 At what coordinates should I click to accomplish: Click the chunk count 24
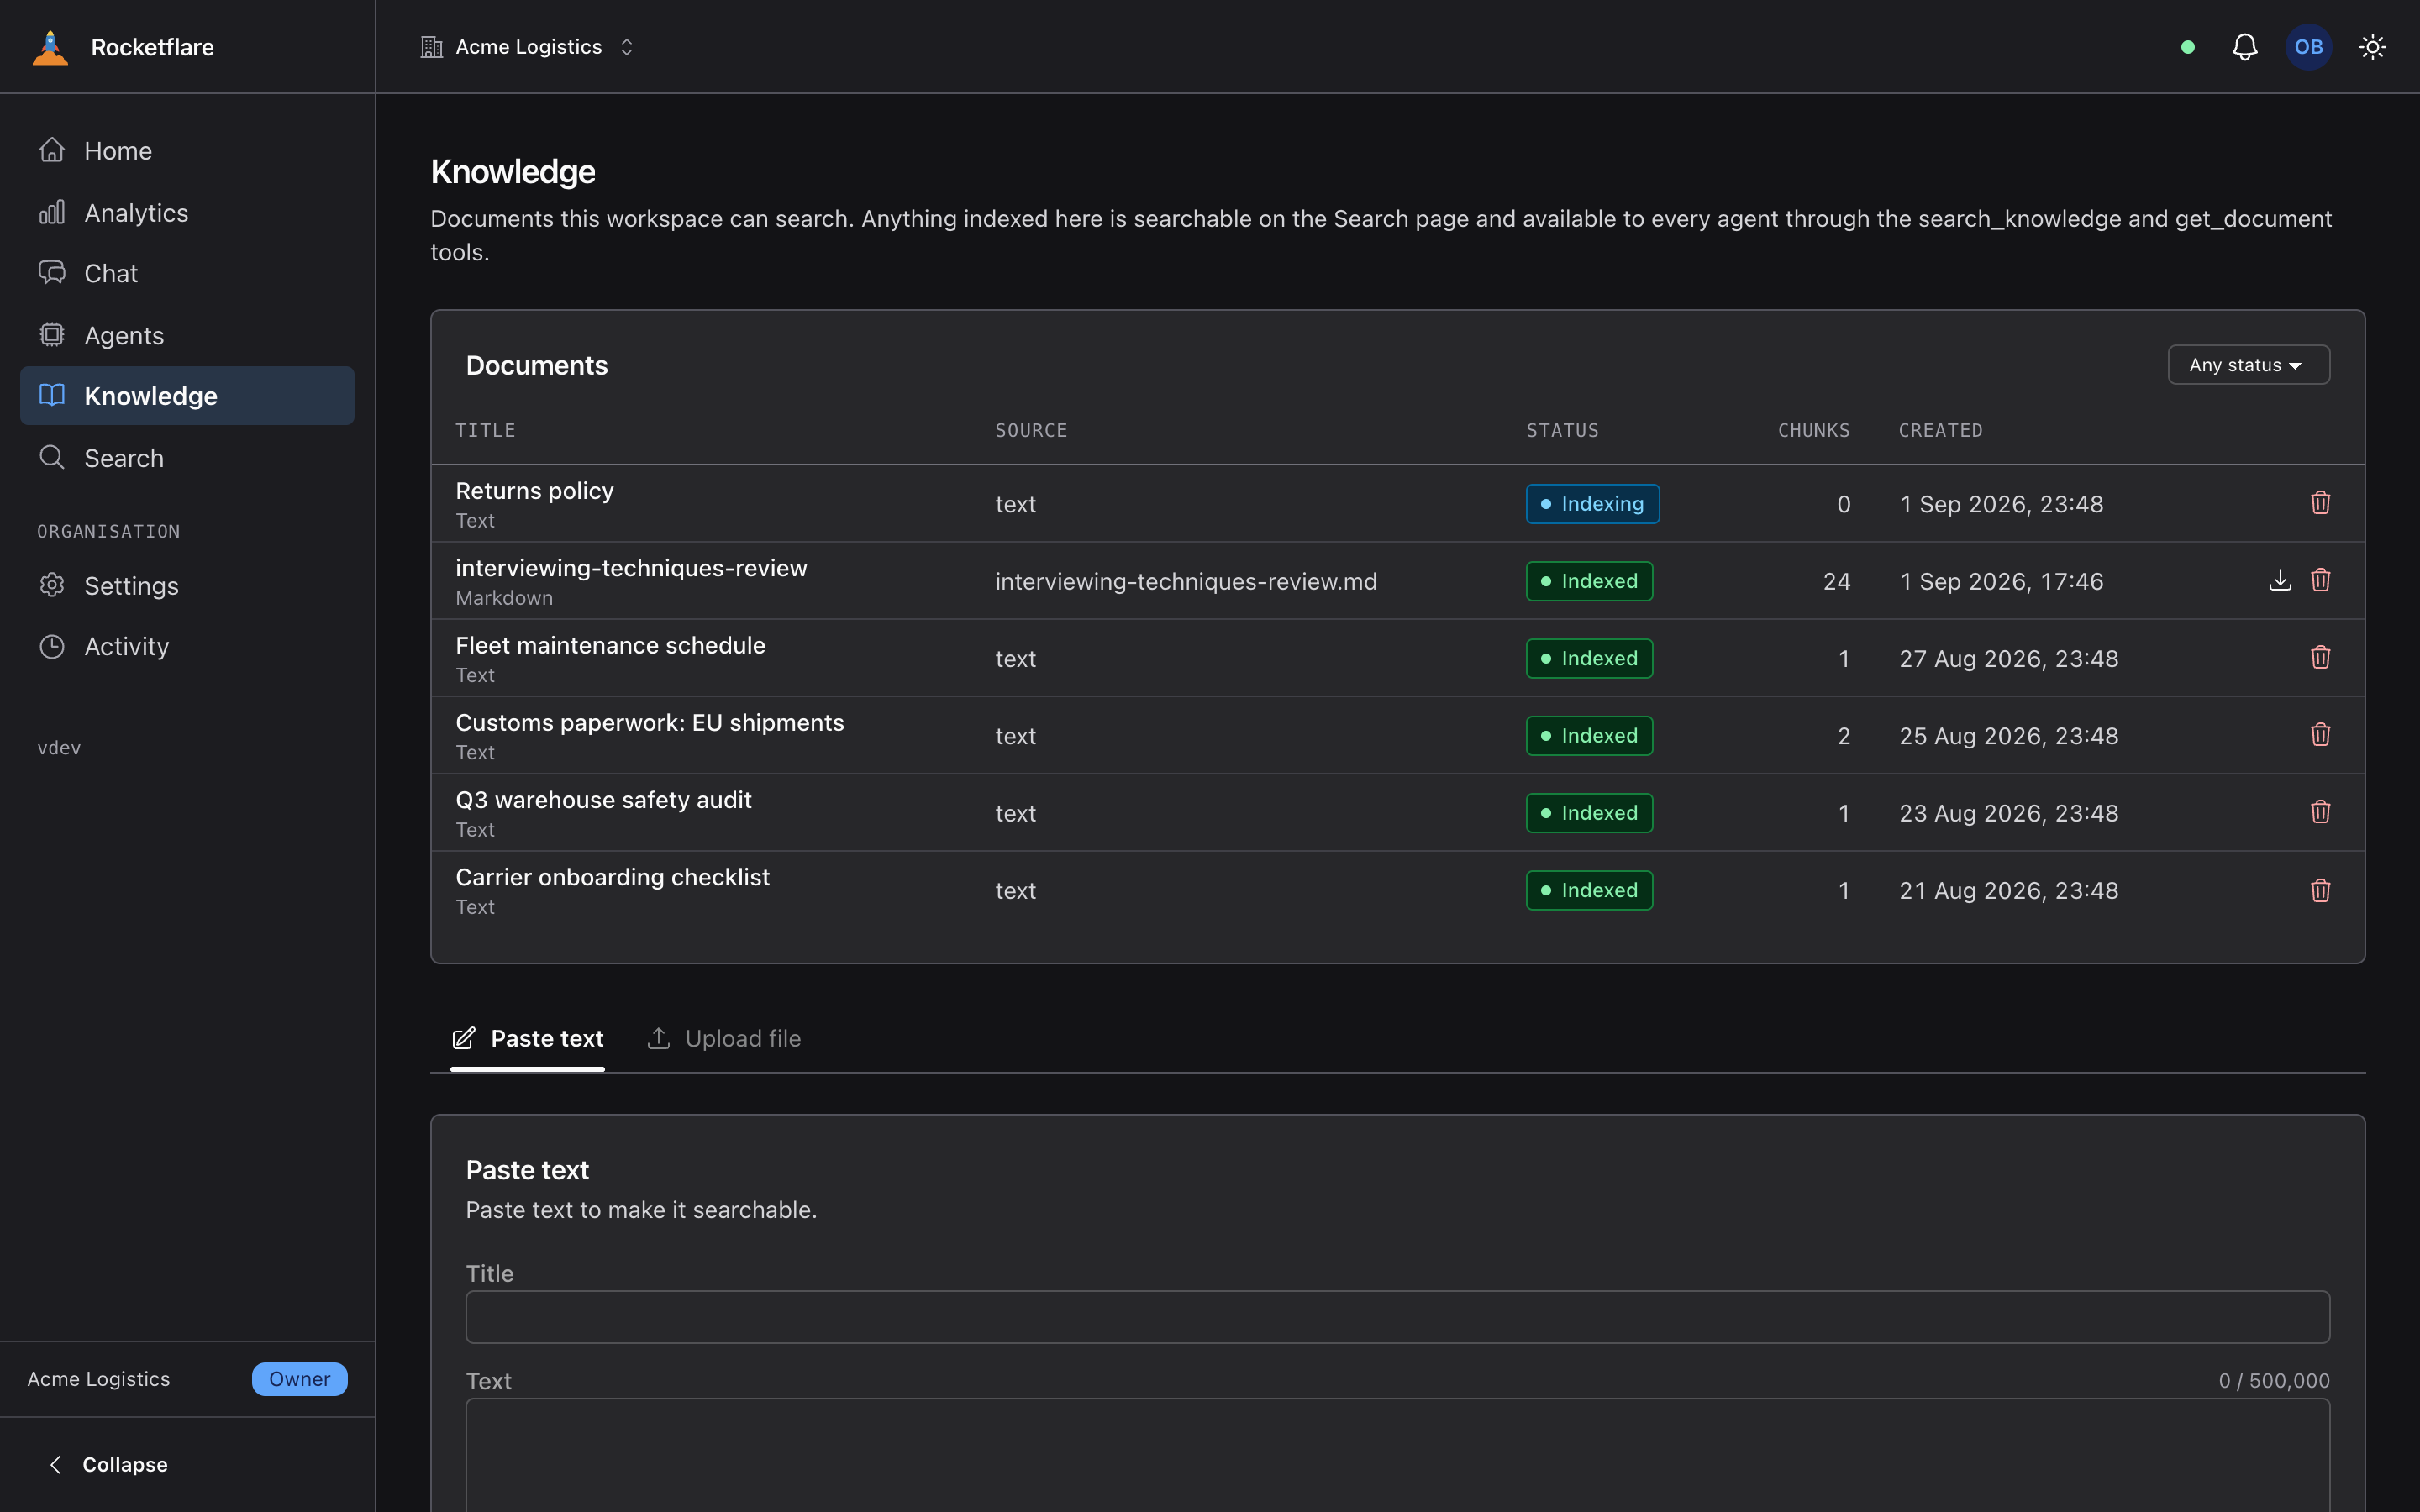coord(1836,581)
